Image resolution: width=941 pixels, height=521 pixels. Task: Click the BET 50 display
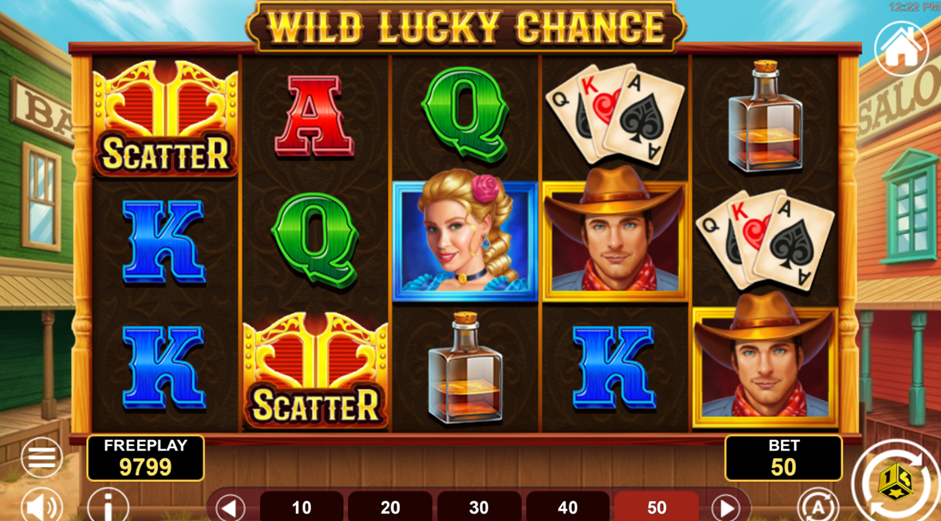point(784,458)
